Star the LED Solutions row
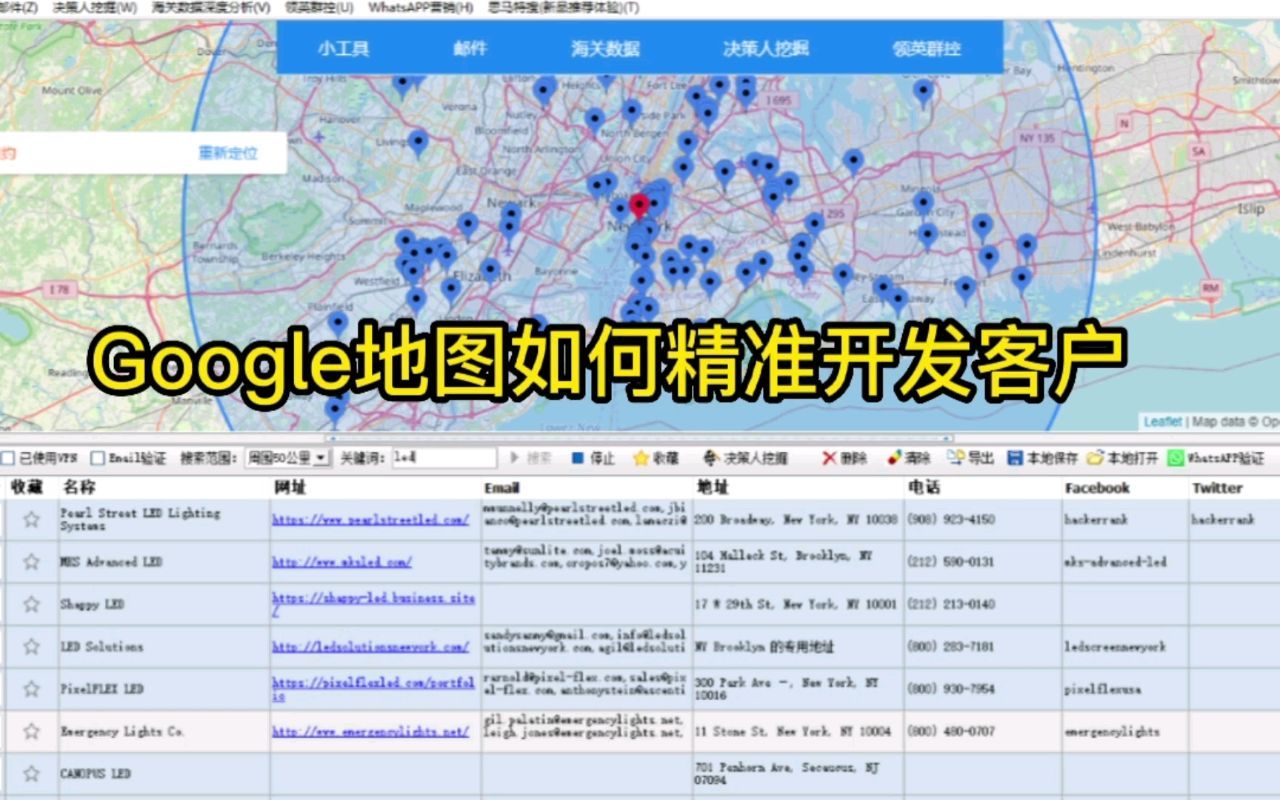 click(x=32, y=647)
